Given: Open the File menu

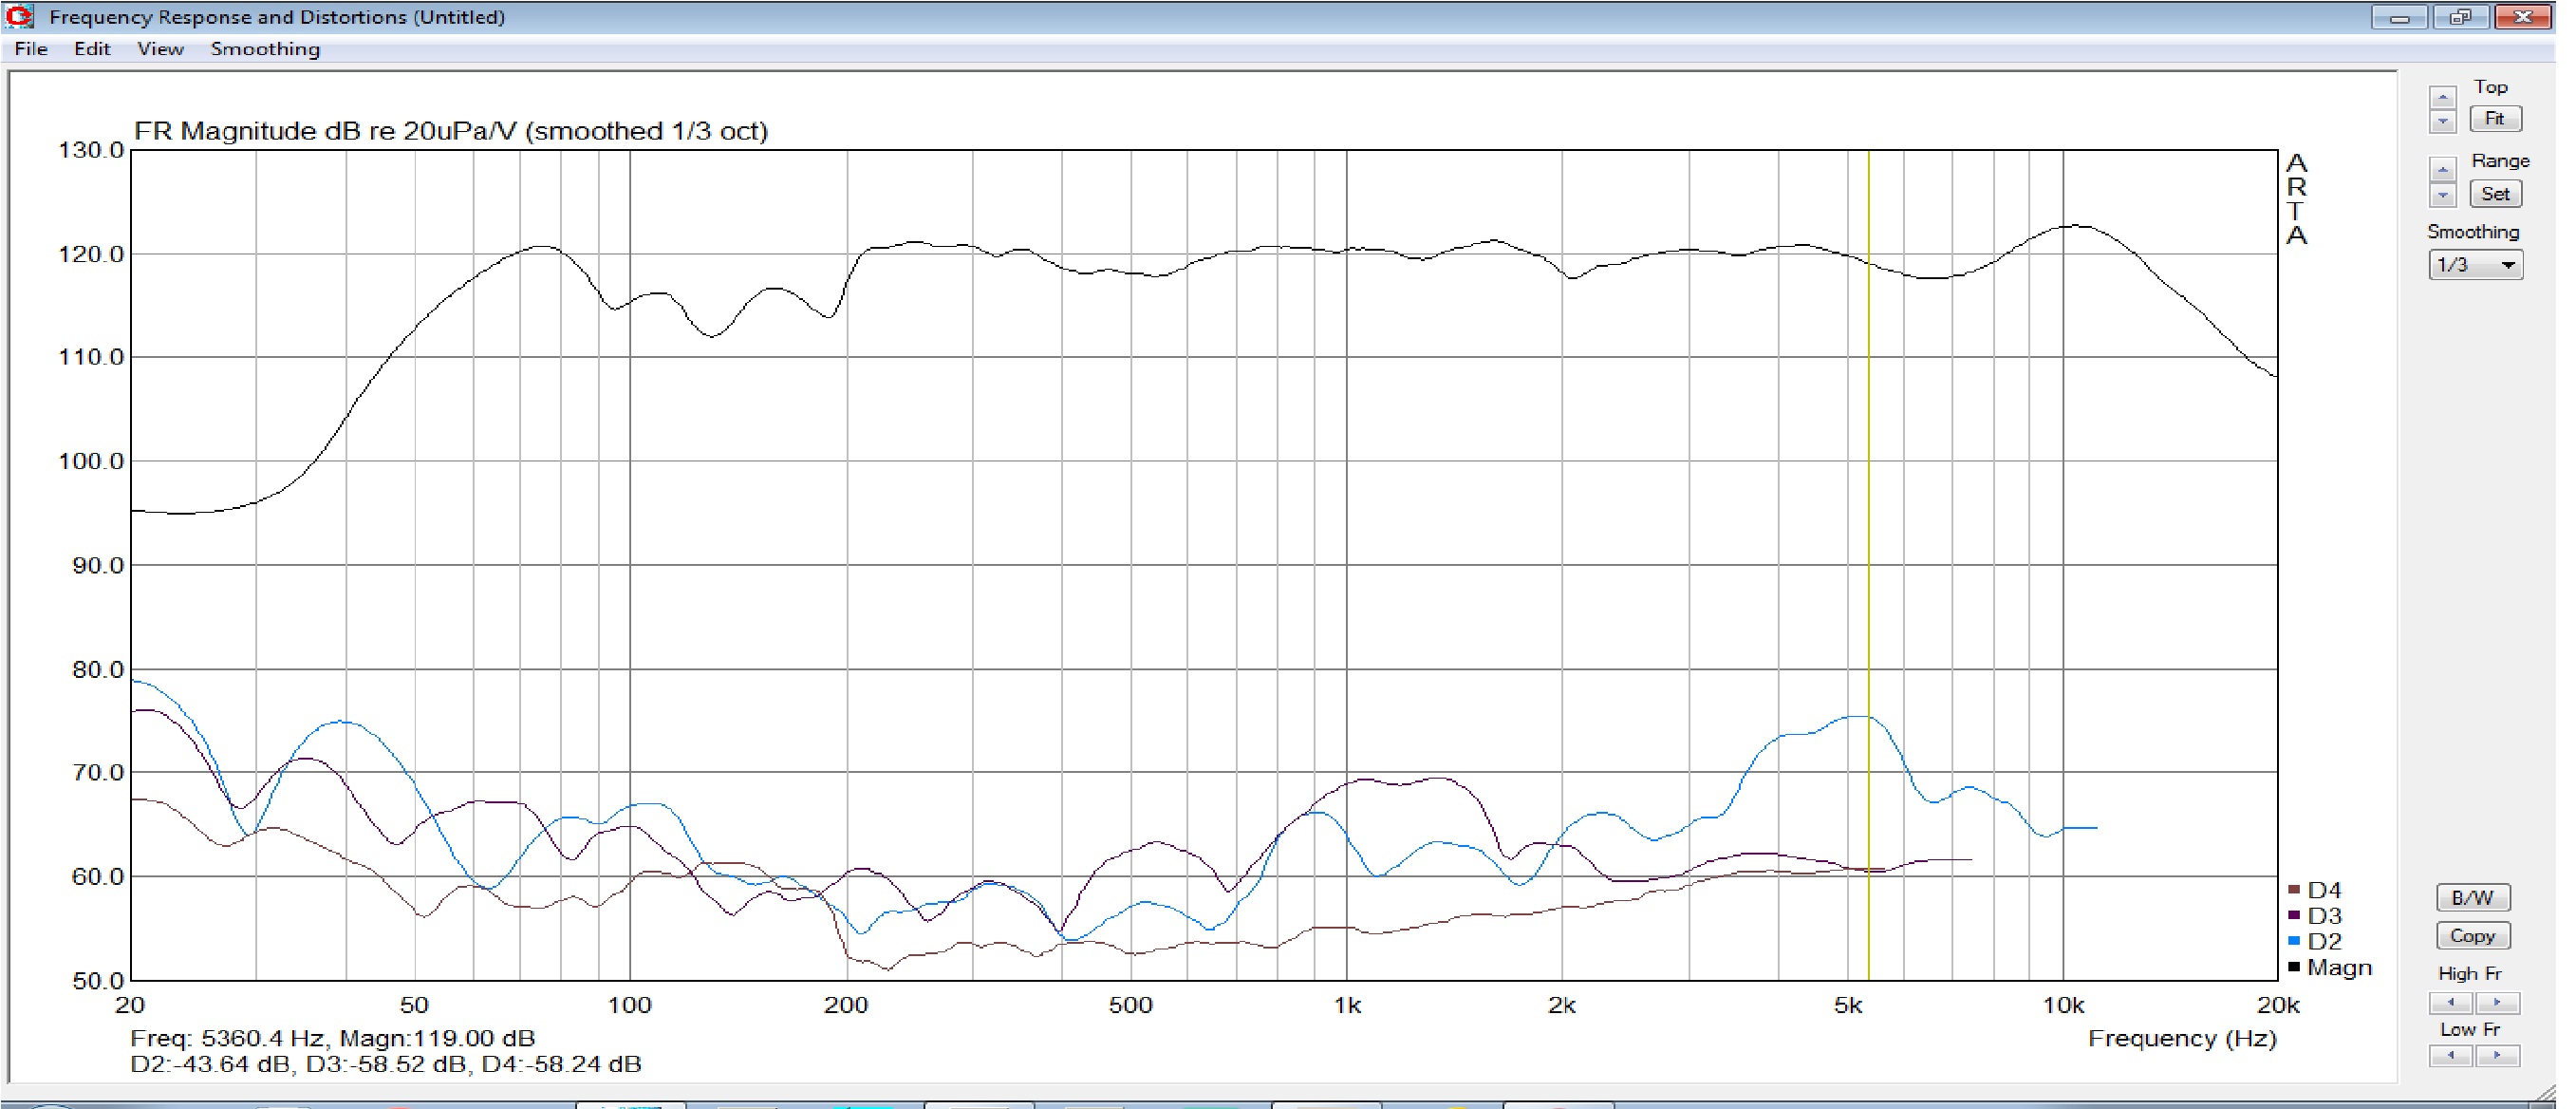Looking at the screenshot, I should pos(31,49).
